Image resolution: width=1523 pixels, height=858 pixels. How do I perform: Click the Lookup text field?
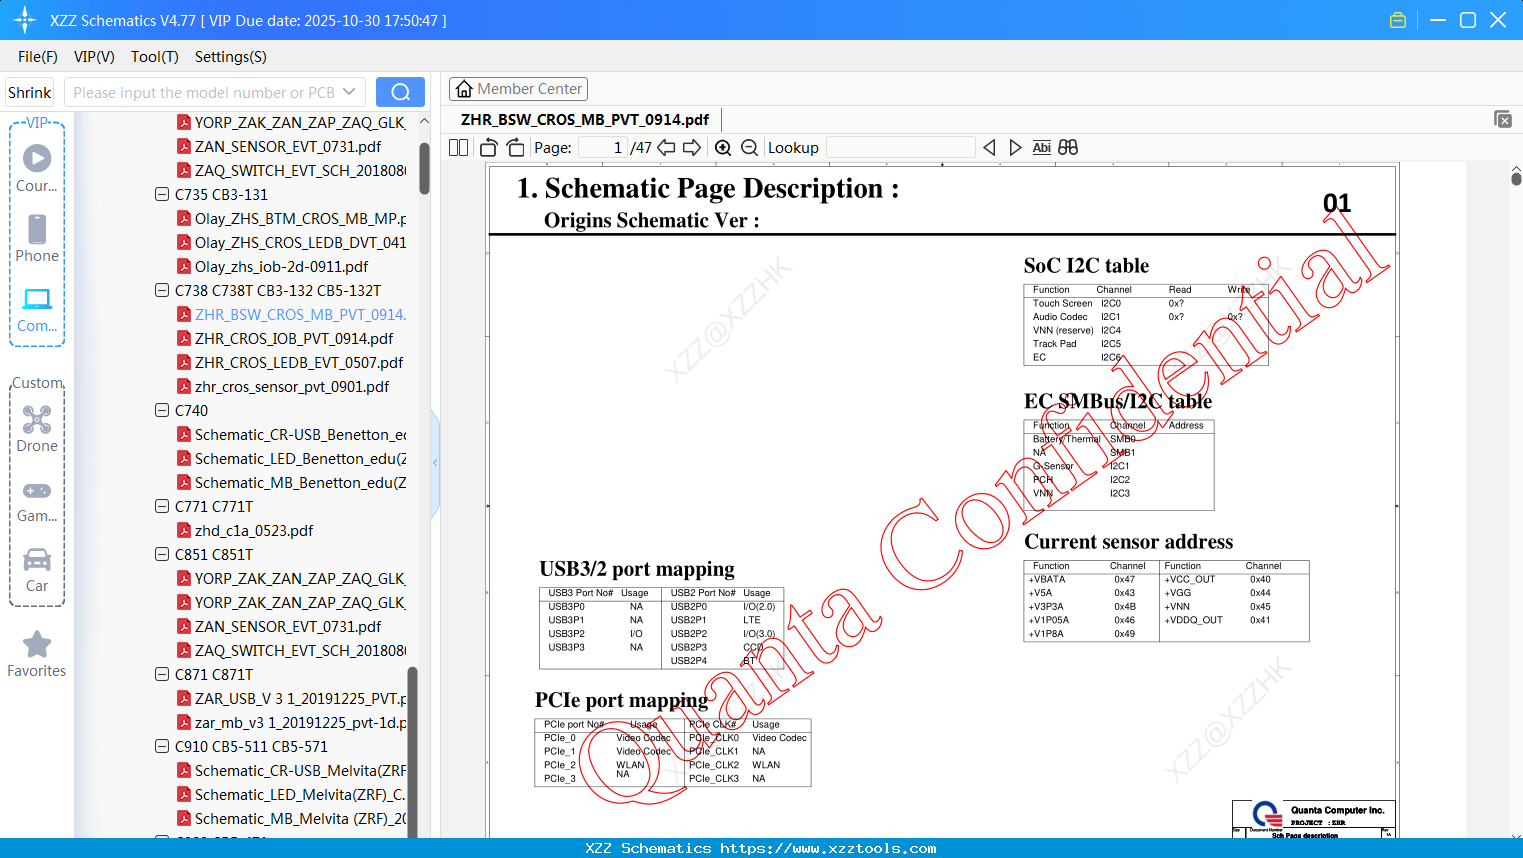pyautogui.click(x=901, y=147)
